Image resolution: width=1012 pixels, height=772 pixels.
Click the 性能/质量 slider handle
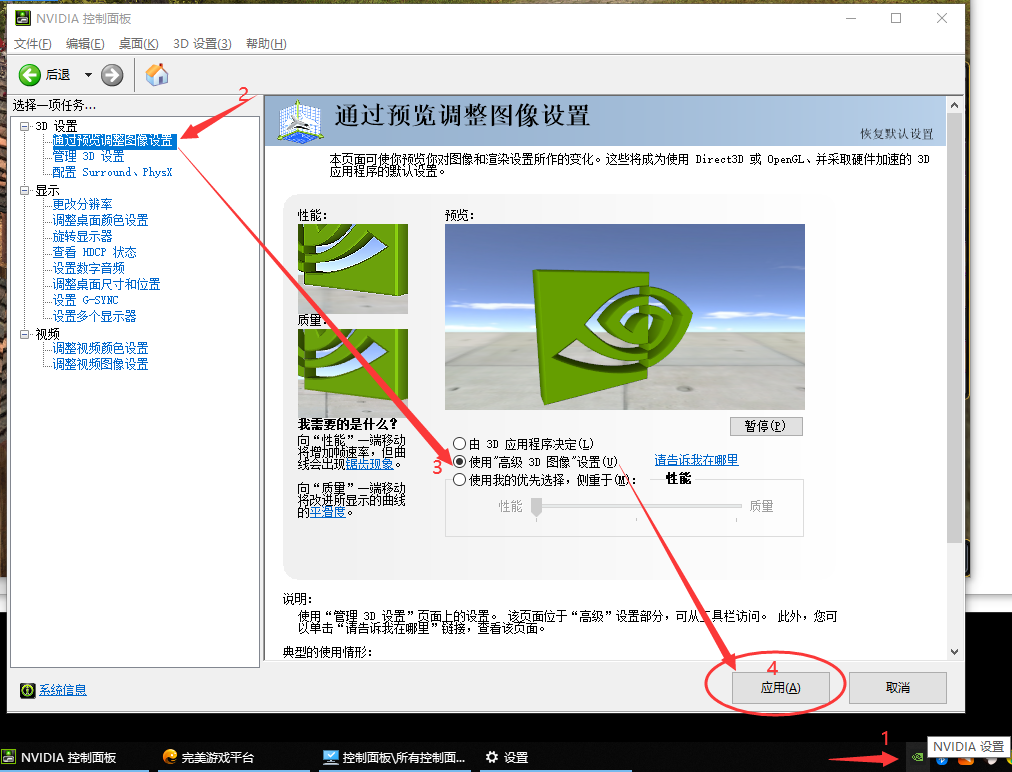coord(536,507)
